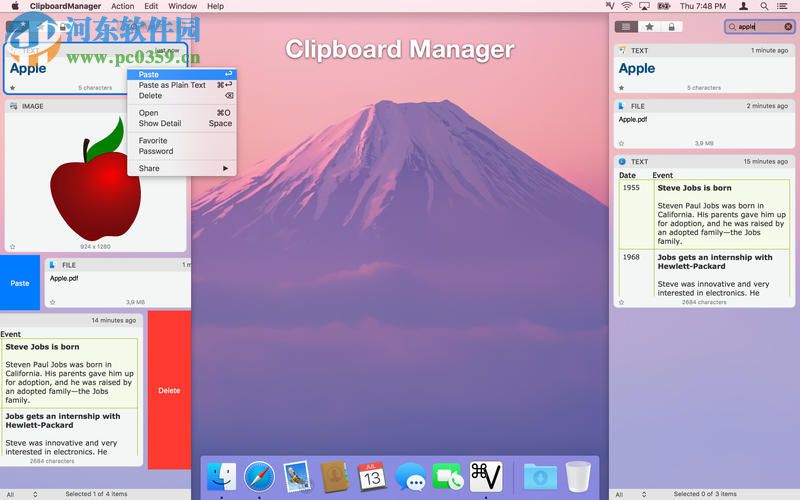
Task: Open Mail stamp icon in the Dock
Action: [x=297, y=476]
